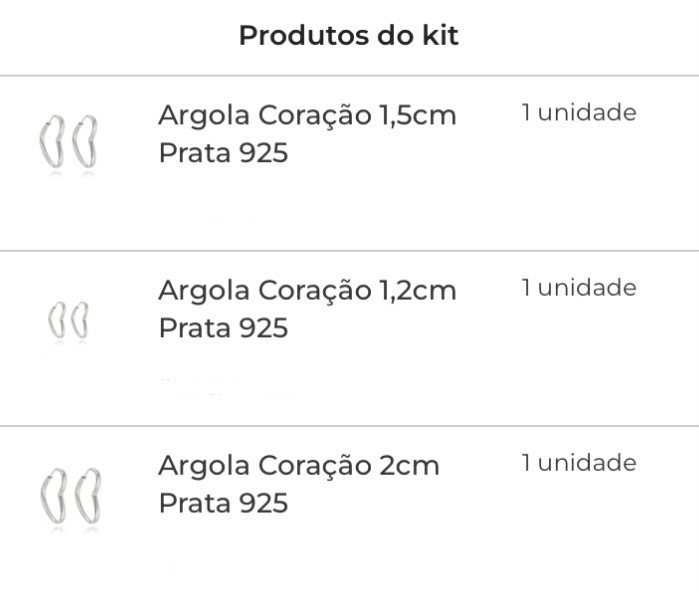The width and height of the screenshot is (699, 599).
Task: Open the "Argola Coração 1,5cm" product title
Action: click(x=307, y=116)
